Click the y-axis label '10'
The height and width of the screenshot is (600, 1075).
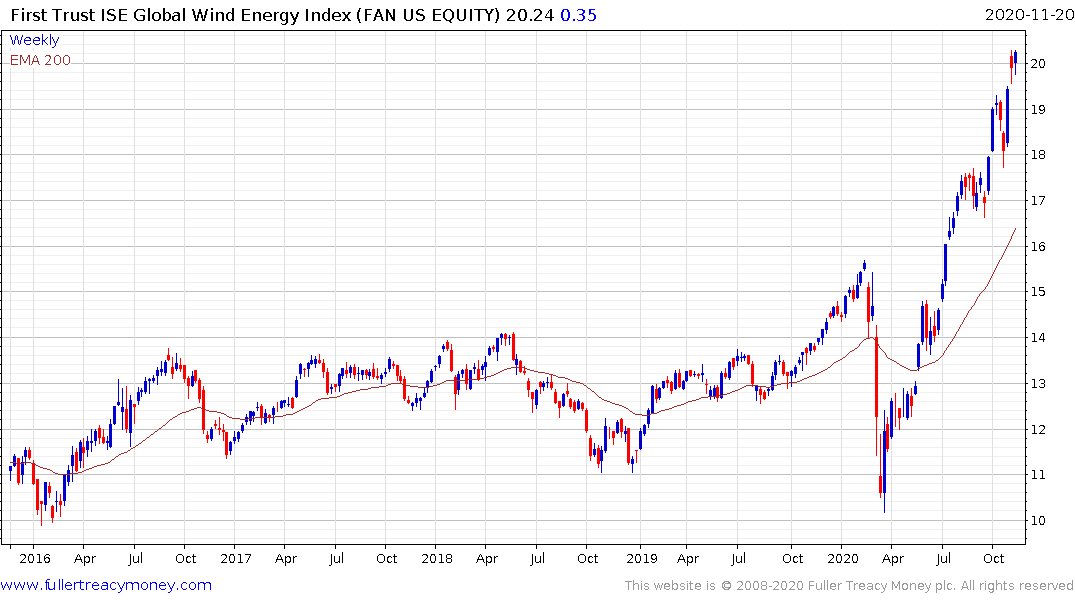[x=1038, y=521]
